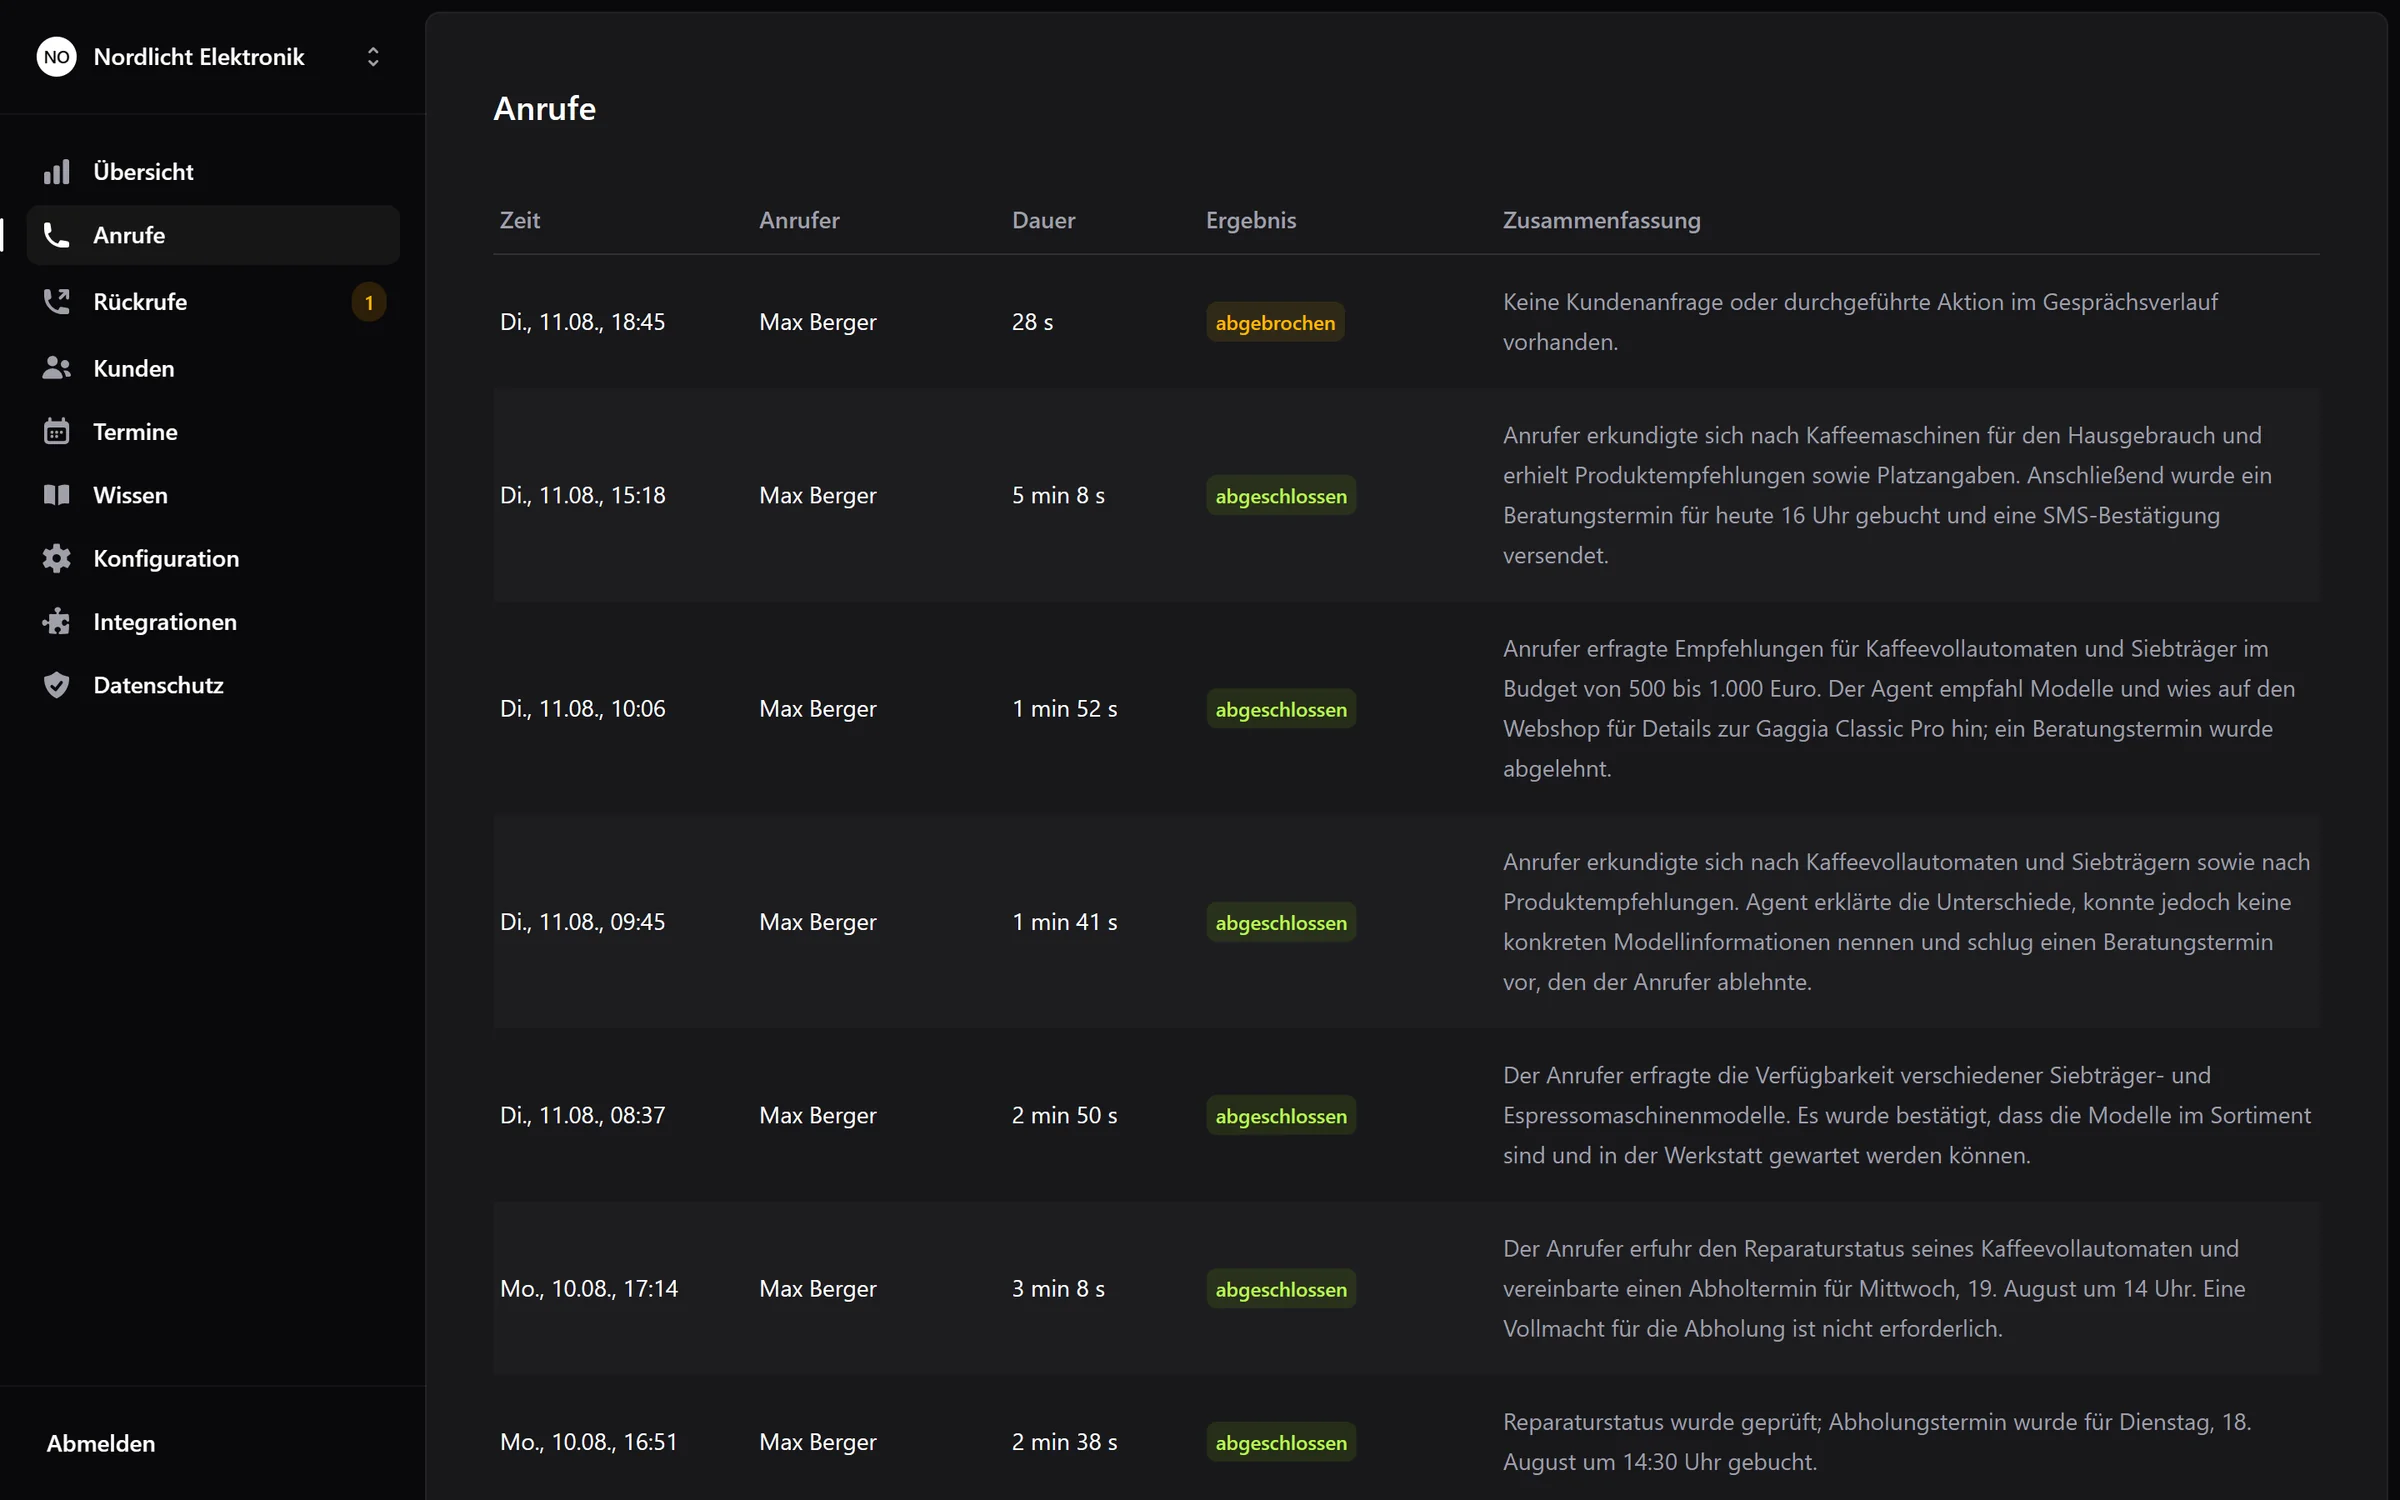Open the Konfiguration page
The height and width of the screenshot is (1500, 2400).
[213, 558]
